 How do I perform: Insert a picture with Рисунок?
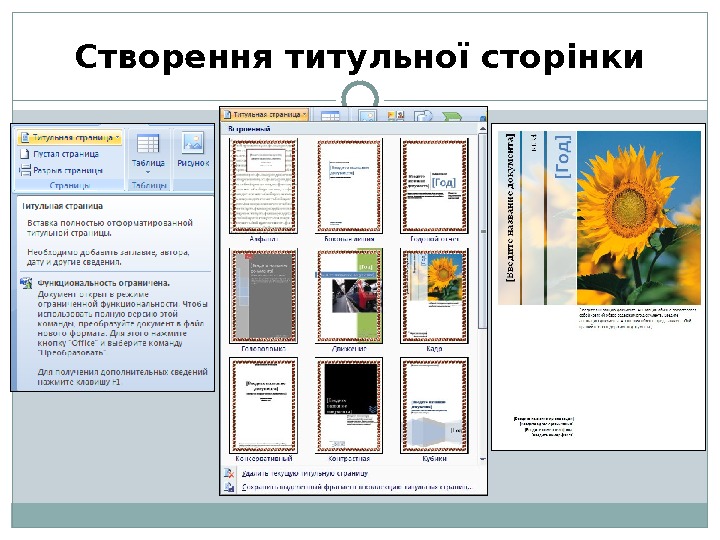point(193,151)
